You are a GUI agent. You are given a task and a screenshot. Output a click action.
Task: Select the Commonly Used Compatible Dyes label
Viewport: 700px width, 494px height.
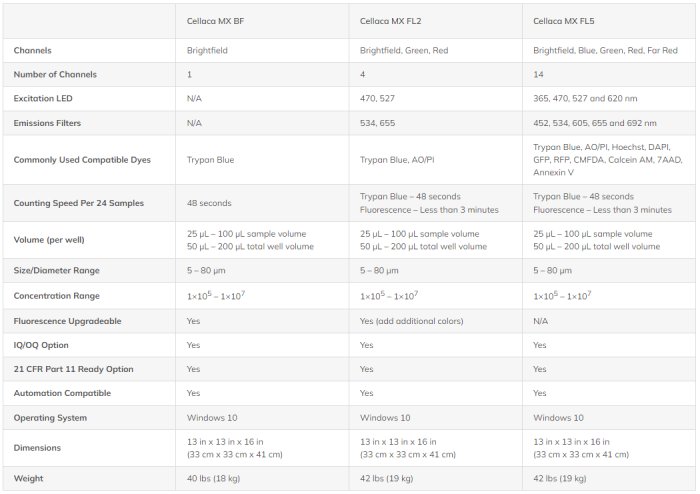pyautogui.click(x=77, y=159)
